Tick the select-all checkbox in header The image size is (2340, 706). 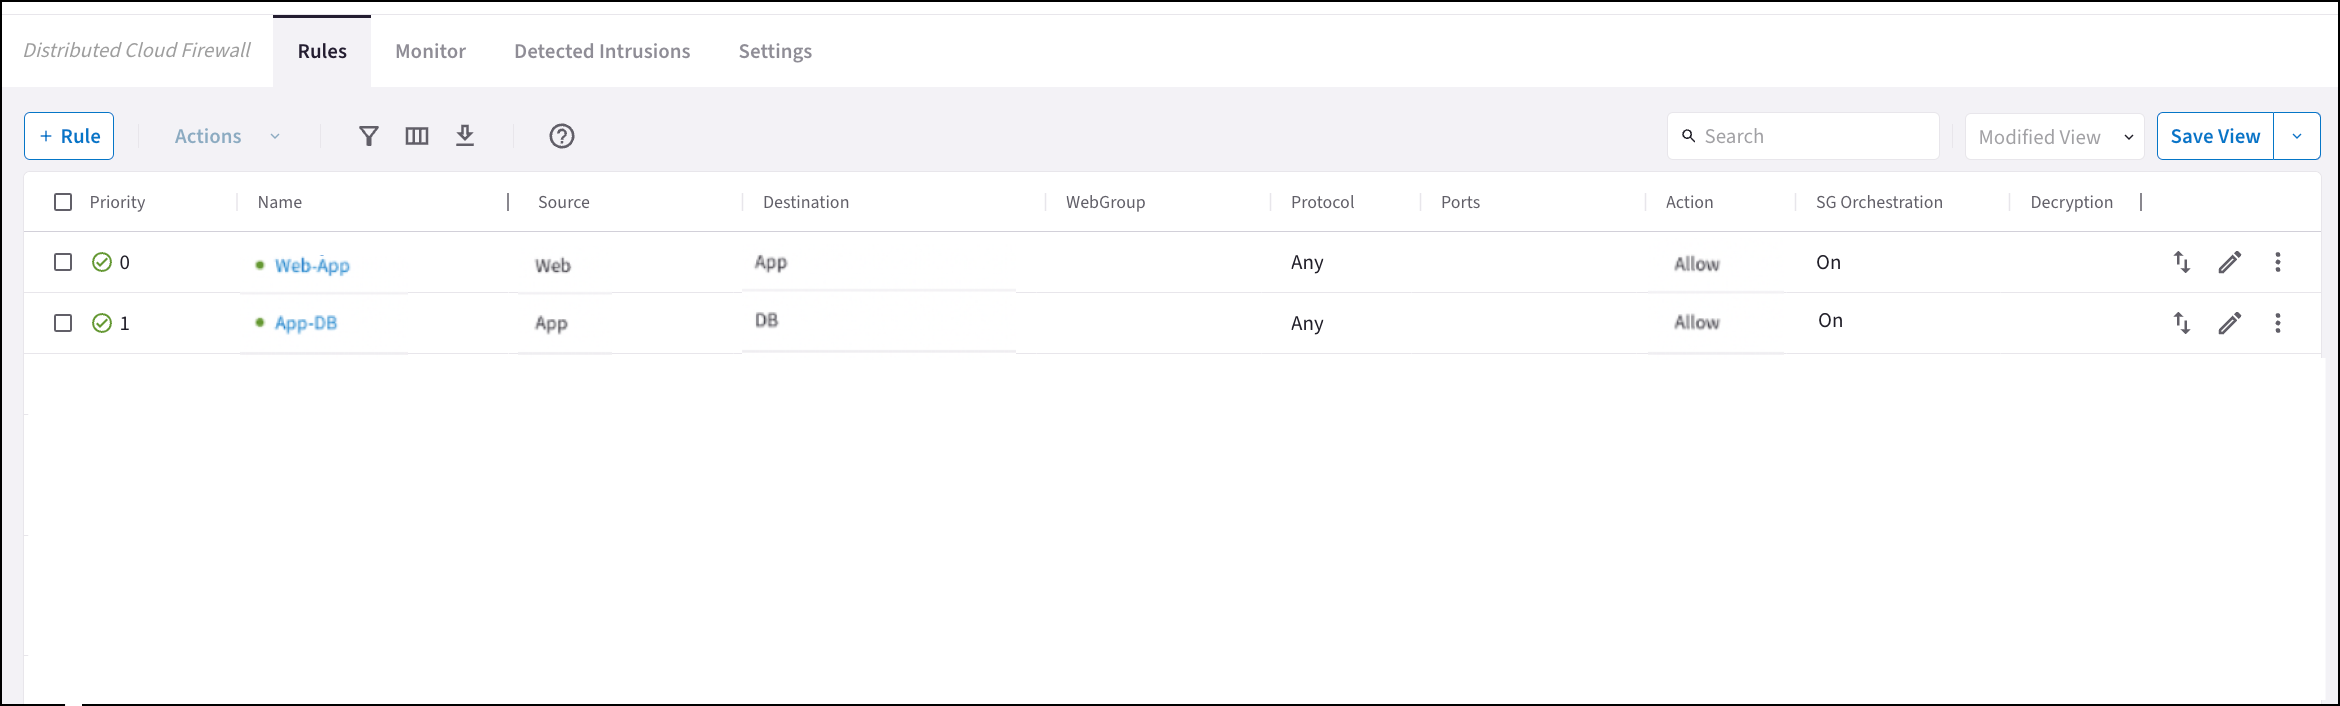pyautogui.click(x=63, y=202)
